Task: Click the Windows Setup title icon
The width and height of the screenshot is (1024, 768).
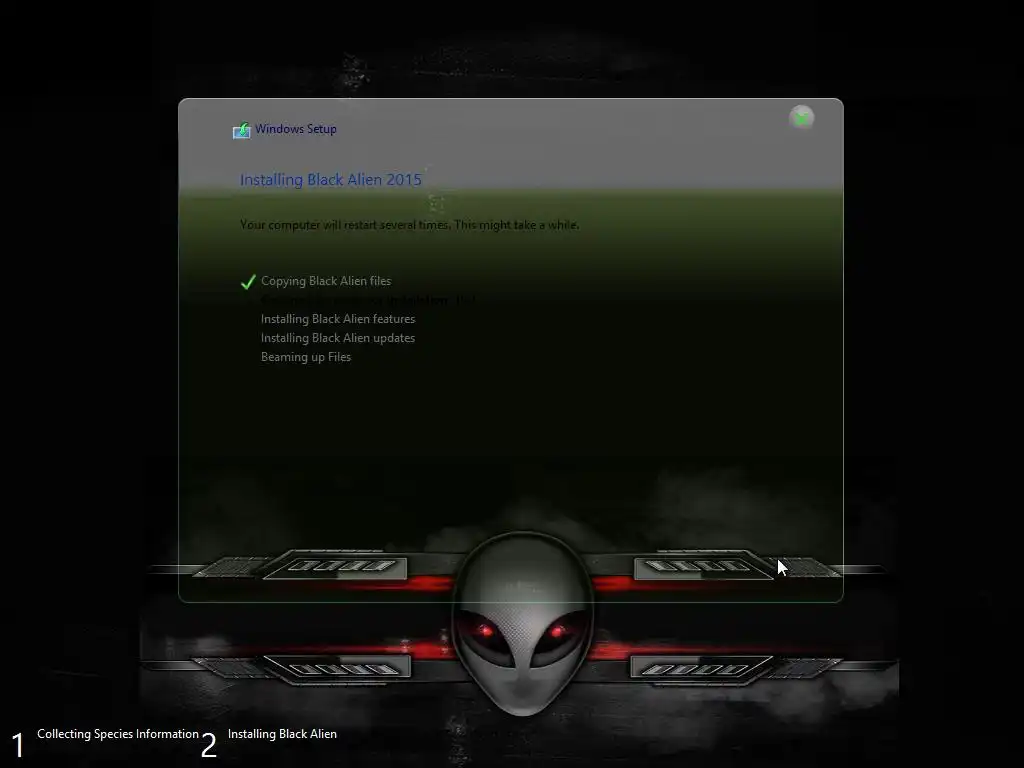Action: point(242,131)
